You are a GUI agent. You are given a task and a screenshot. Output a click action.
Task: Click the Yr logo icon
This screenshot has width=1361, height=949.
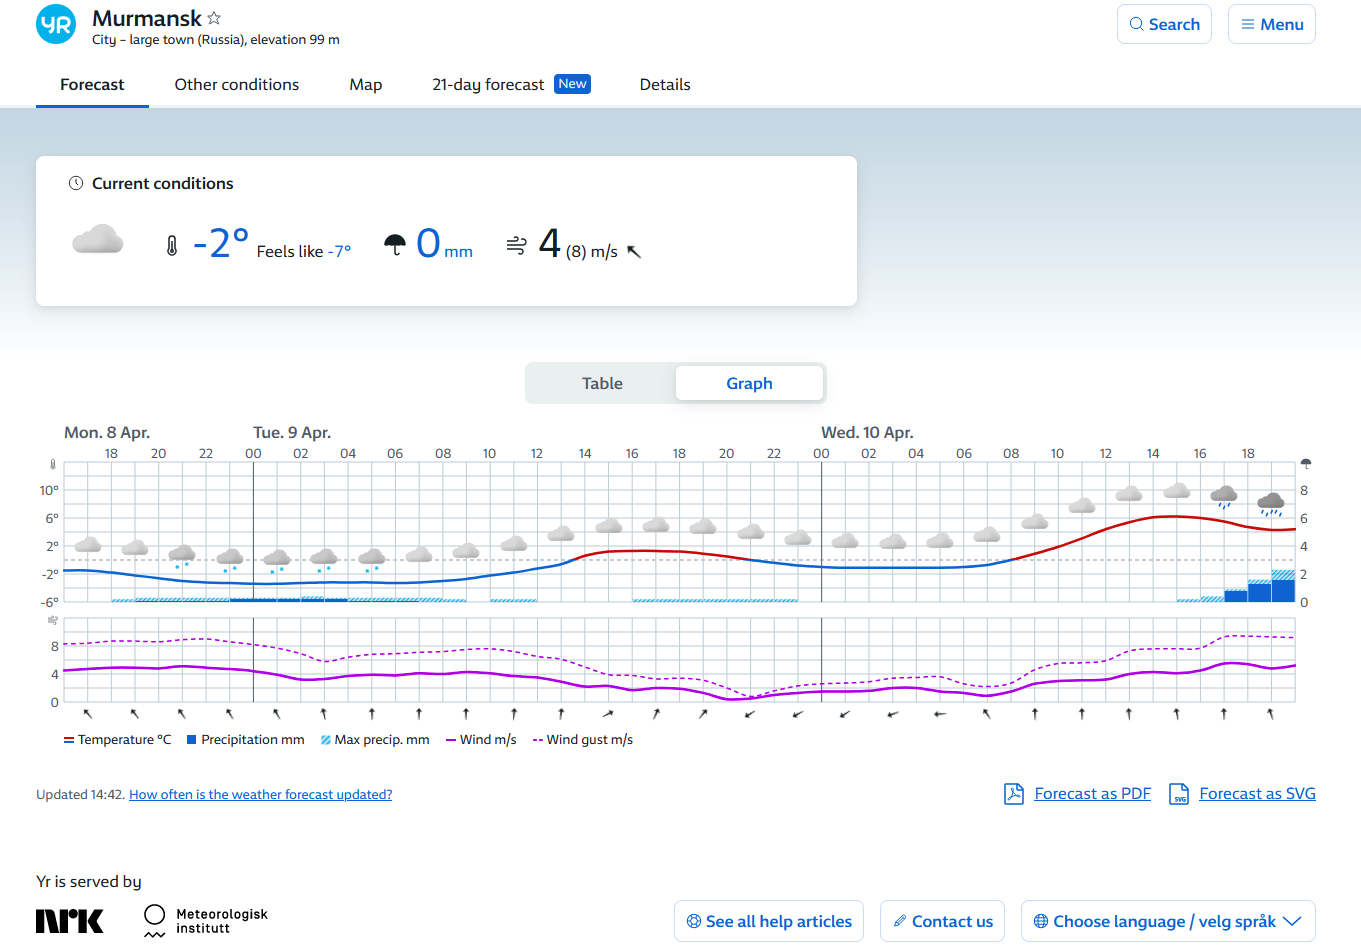click(56, 24)
